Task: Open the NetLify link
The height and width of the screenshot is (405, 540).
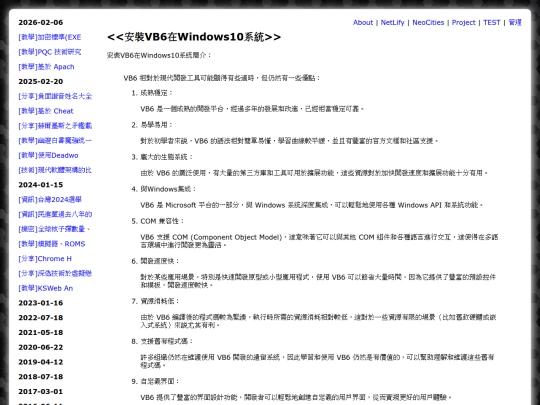Action: click(x=392, y=22)
